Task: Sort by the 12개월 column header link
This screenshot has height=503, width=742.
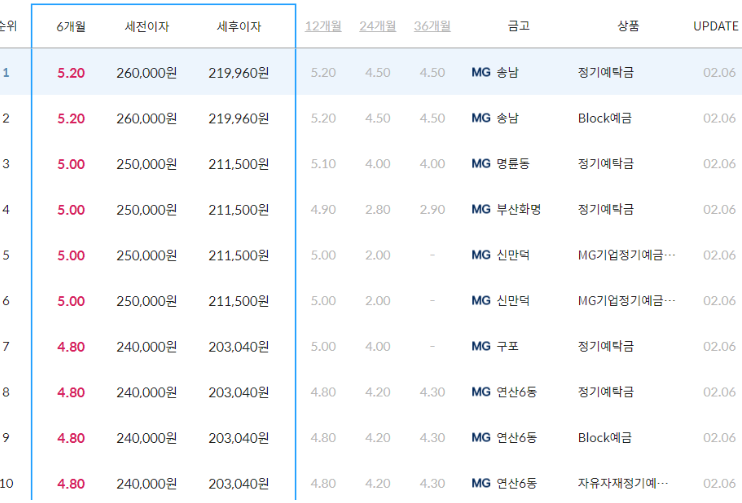Action: coord(323,26)
